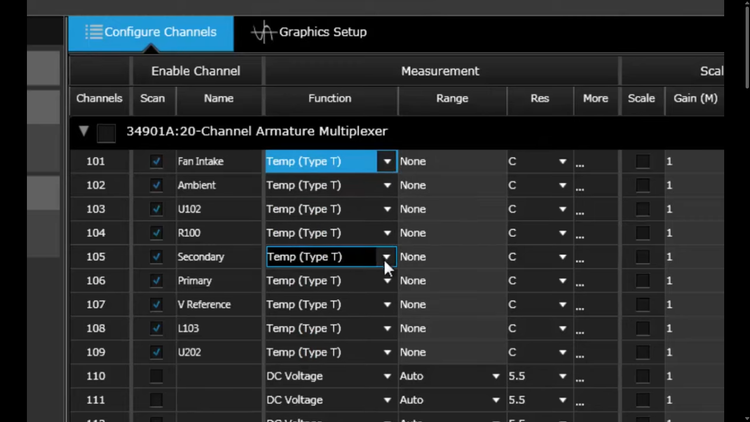Click the Configure Channels list icon
Image resolution: width=750 pixels, height=422 pixels.
(x=93, y=32)
